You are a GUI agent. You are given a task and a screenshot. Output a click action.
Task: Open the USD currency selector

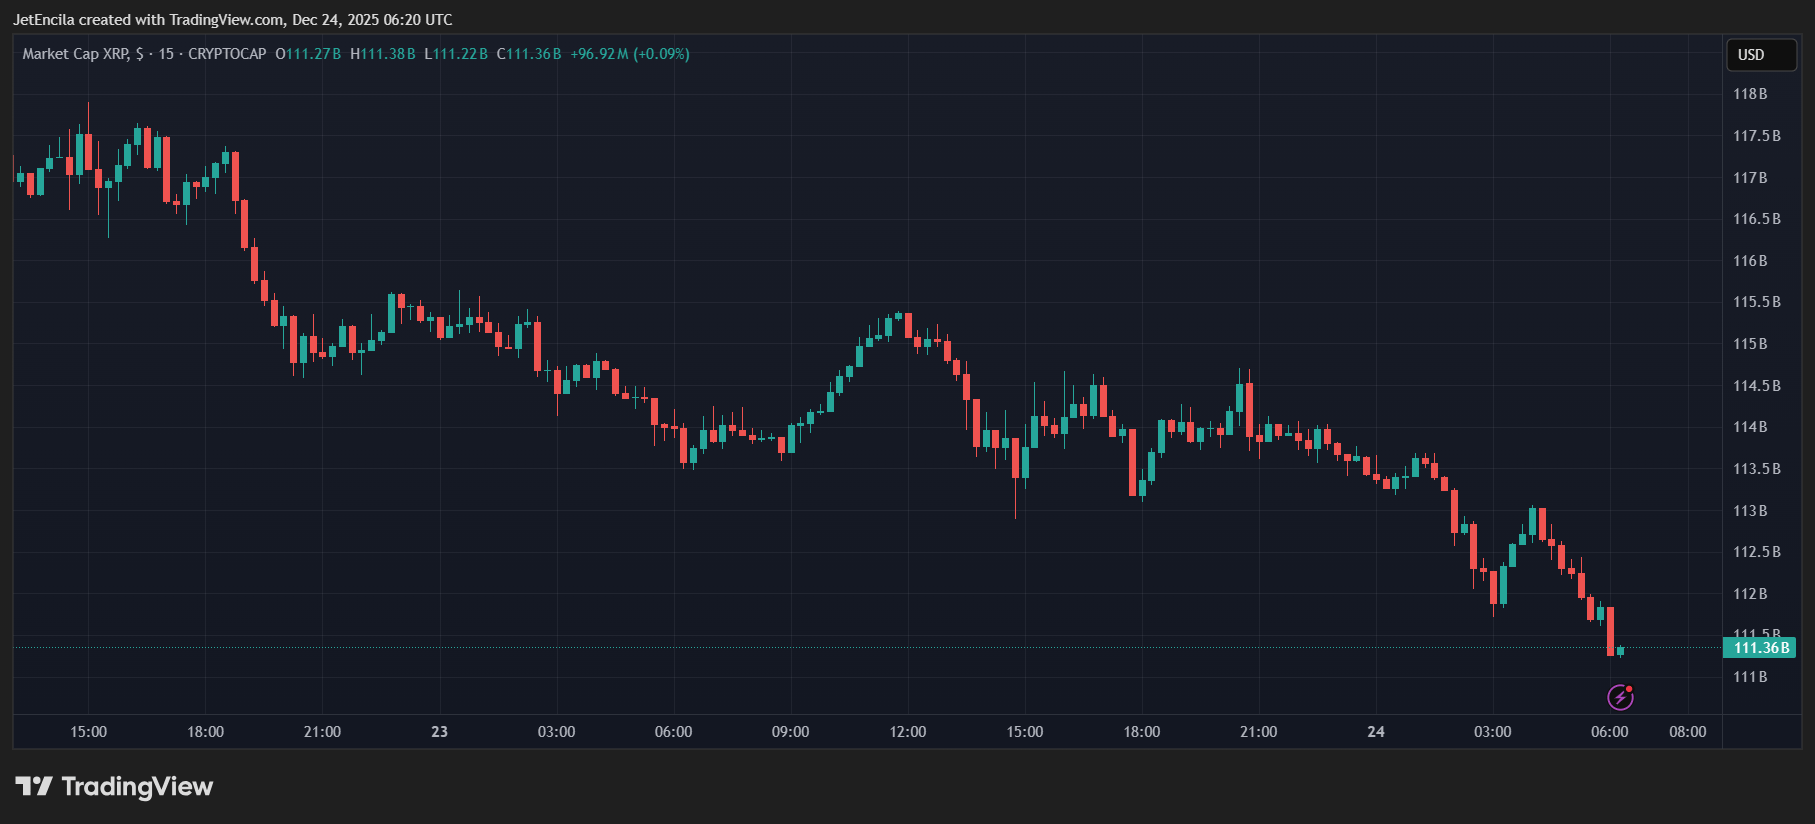1762,55
